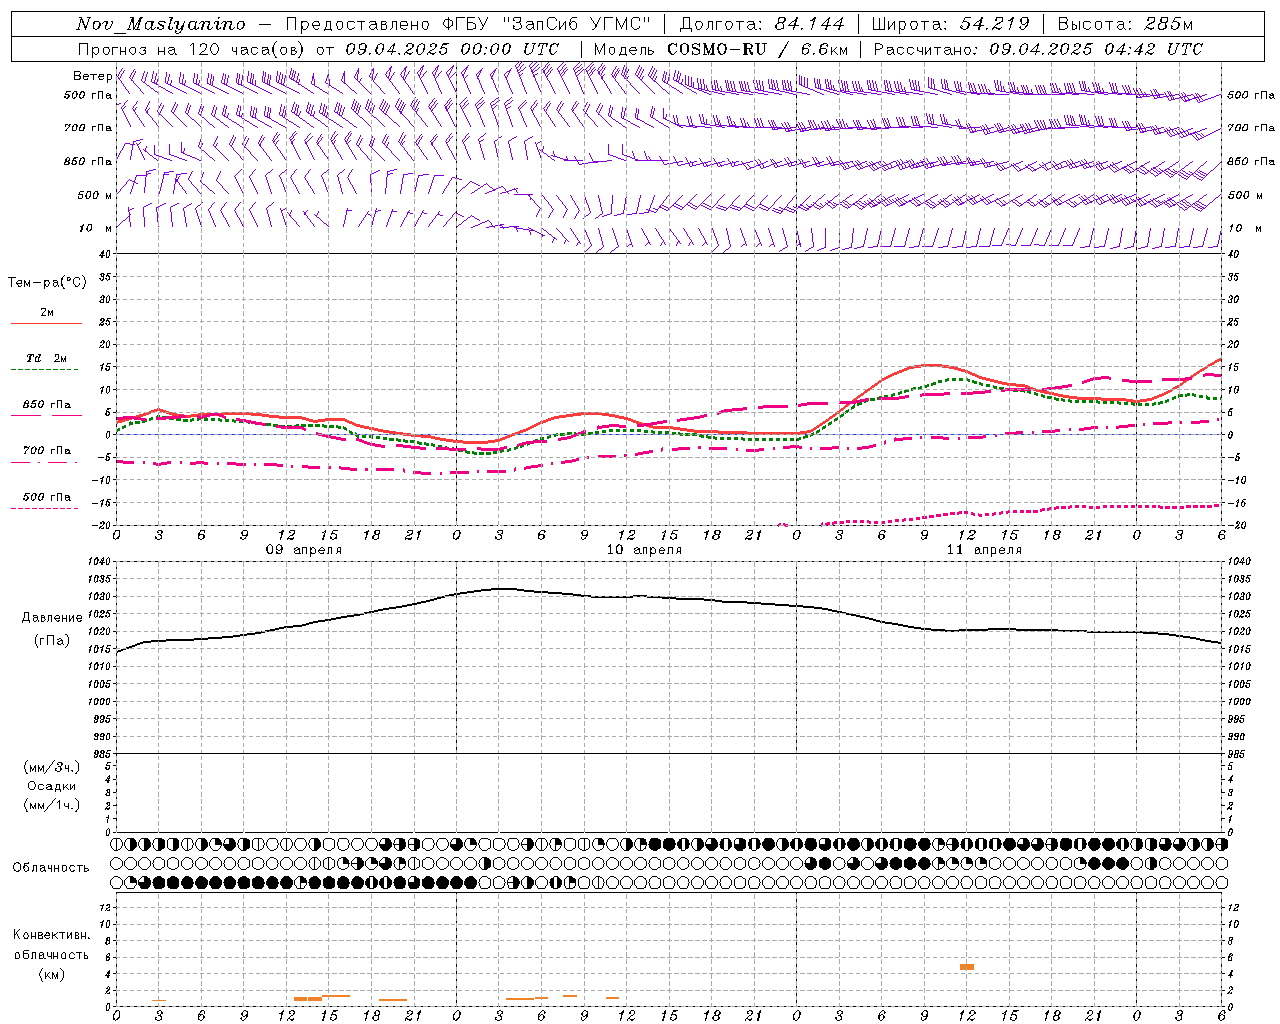Click the Широта: 54.219 latitude field
The image size is (1280, 1024).
[951, 24]
